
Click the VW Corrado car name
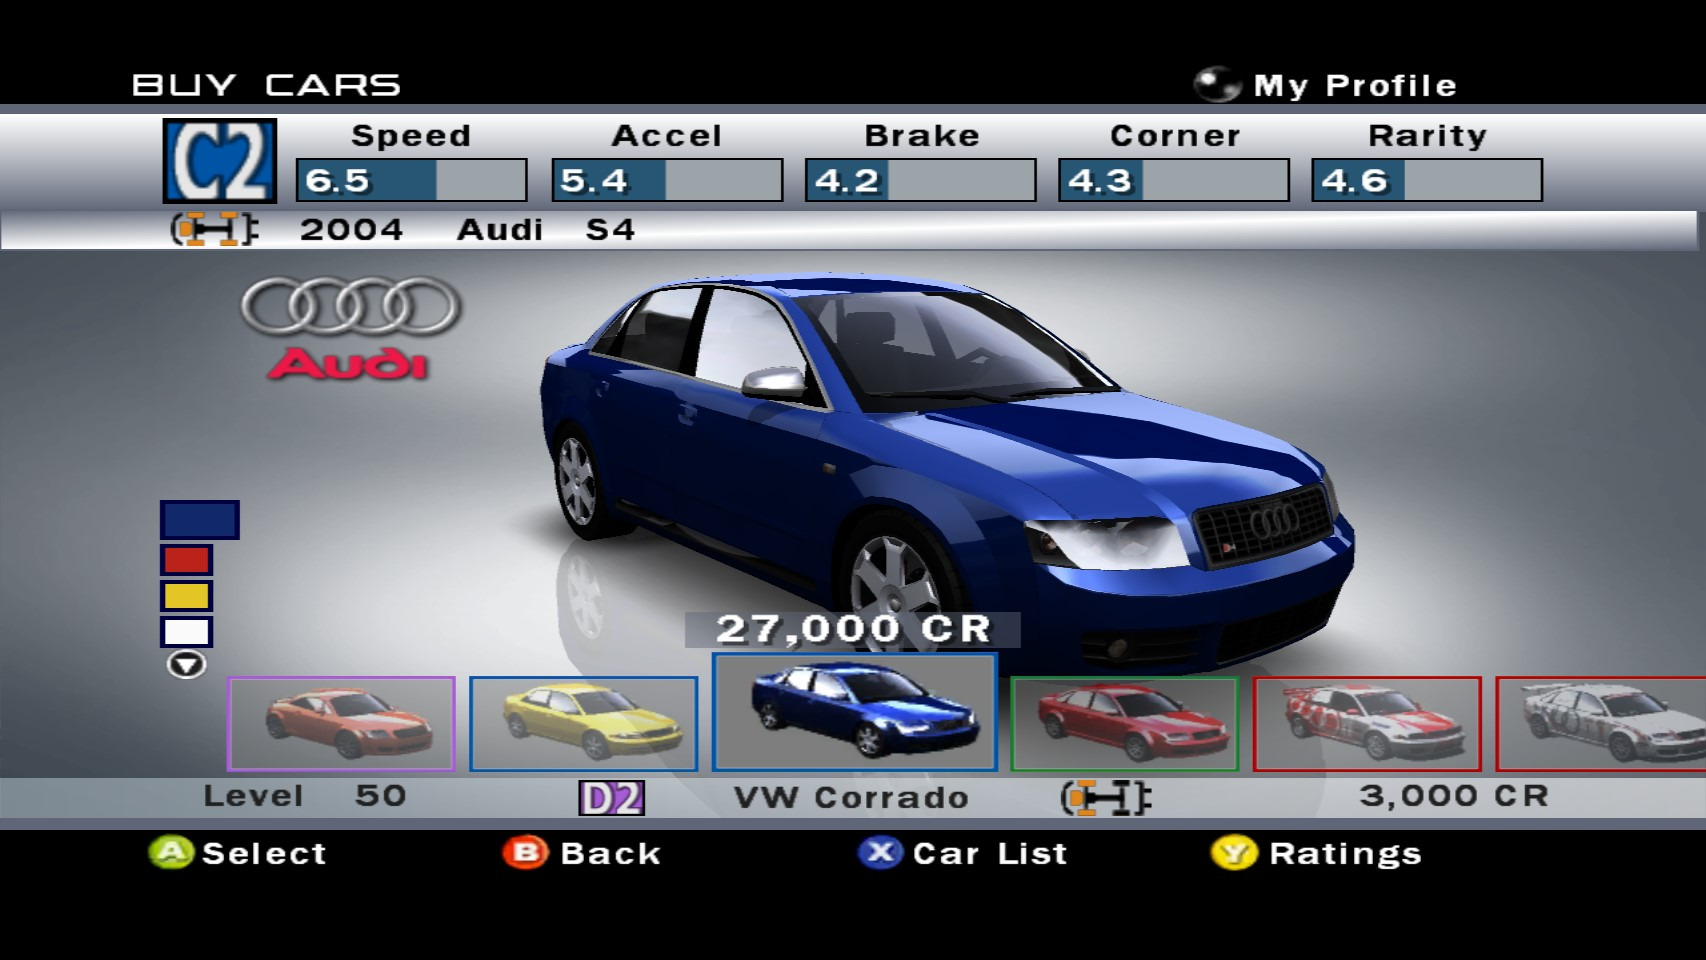coord(851,798)
